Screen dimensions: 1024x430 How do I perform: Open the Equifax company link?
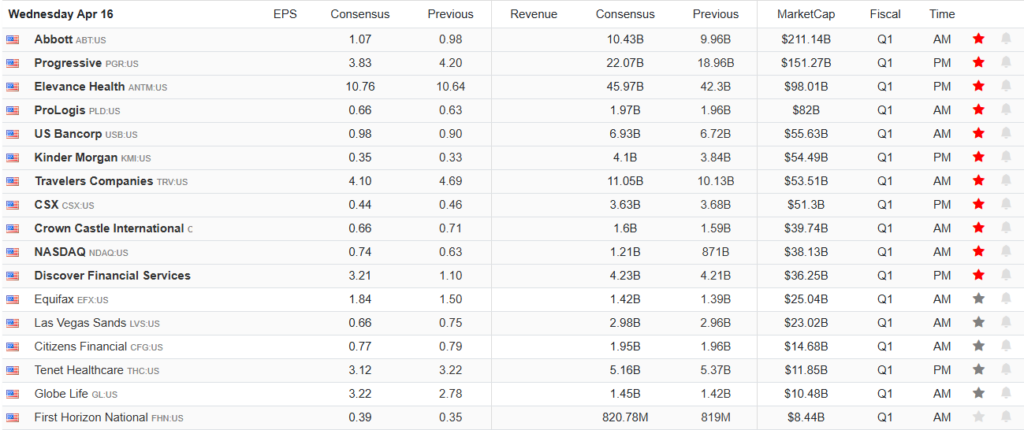point(54,299)
